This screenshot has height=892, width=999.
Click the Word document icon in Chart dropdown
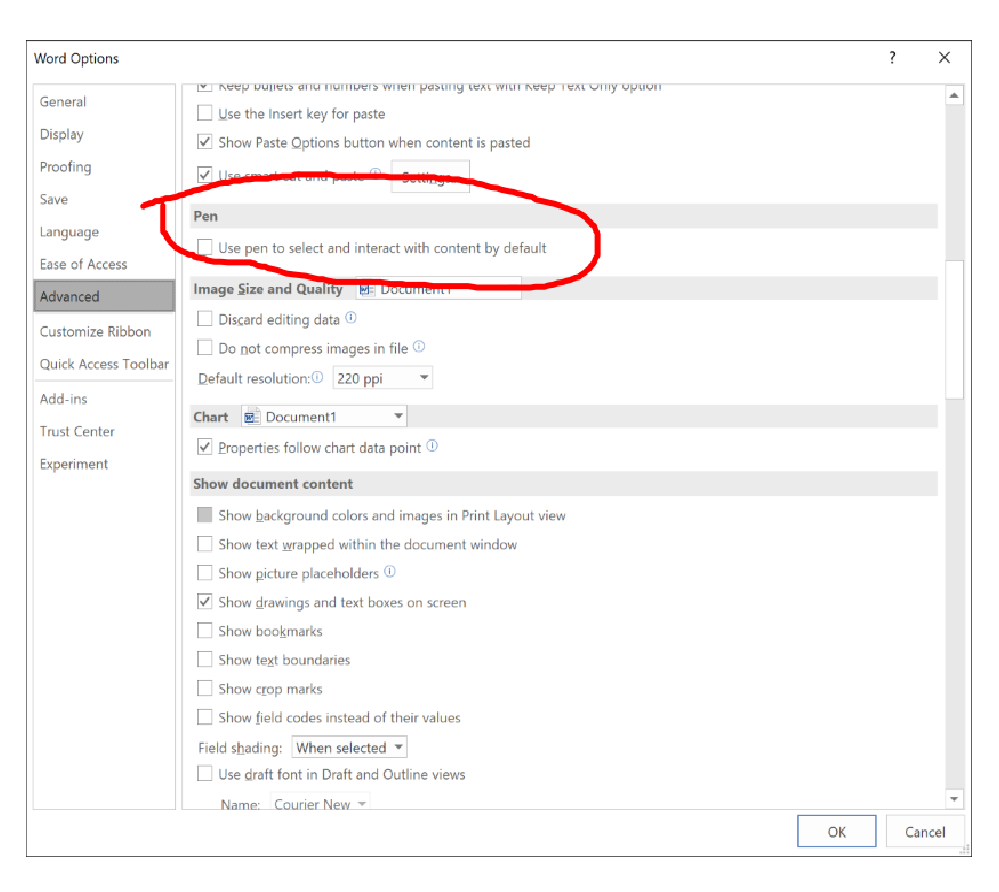[x=252, y=417]
